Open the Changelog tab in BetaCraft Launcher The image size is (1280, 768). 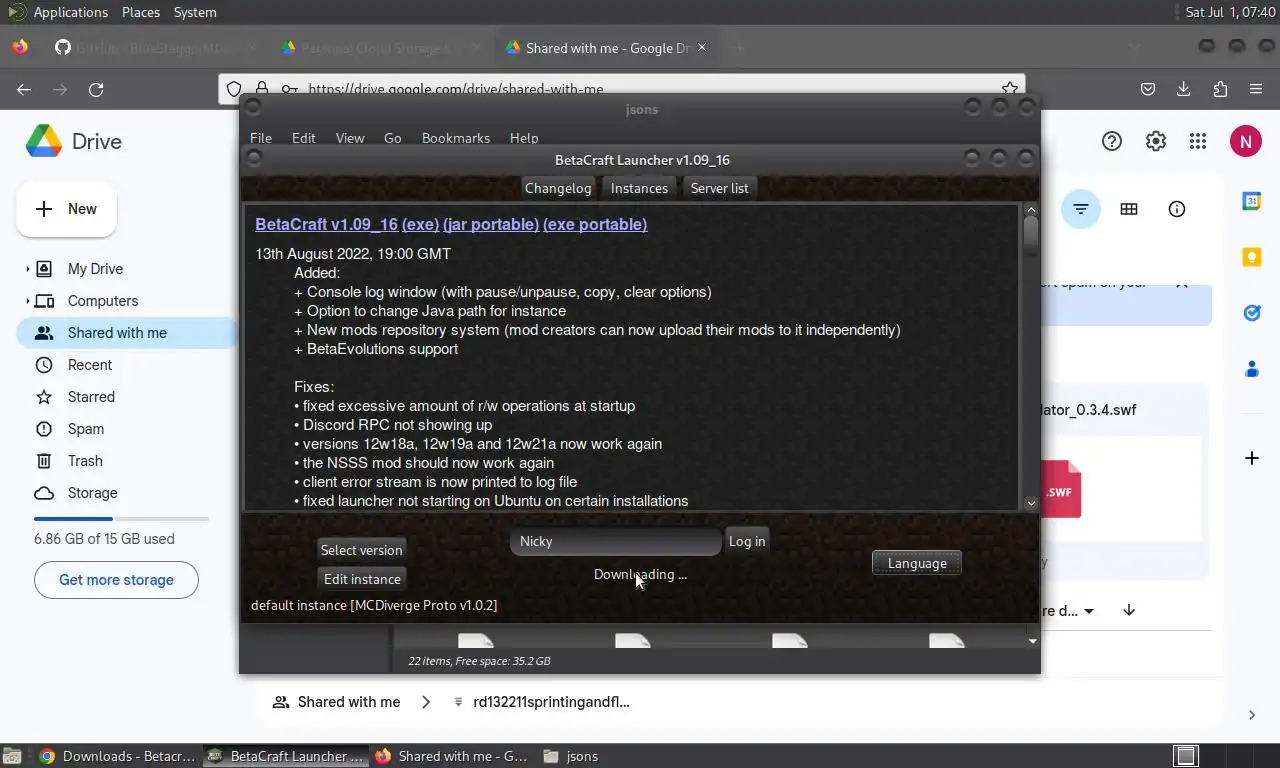point(558,188)
